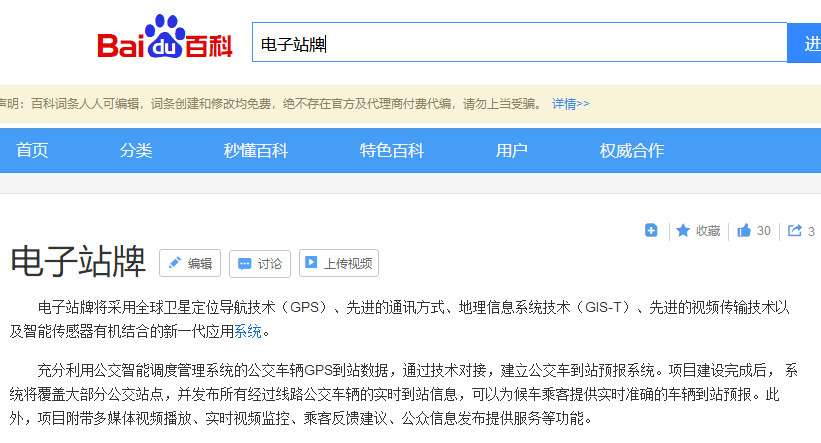Select the 权威合作 navigation item
Viewport: 821px width, 443px height.
point(632,151)
